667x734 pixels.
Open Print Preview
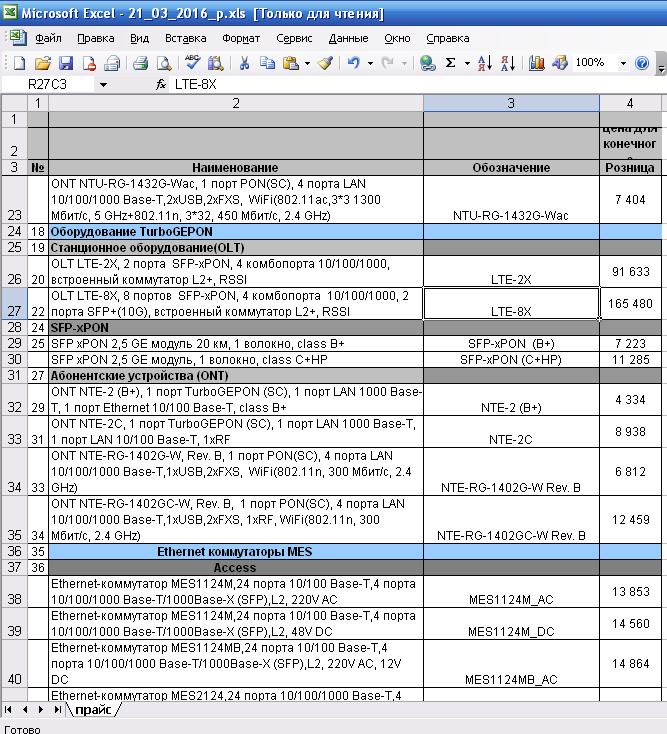click(x=163, y=63)
